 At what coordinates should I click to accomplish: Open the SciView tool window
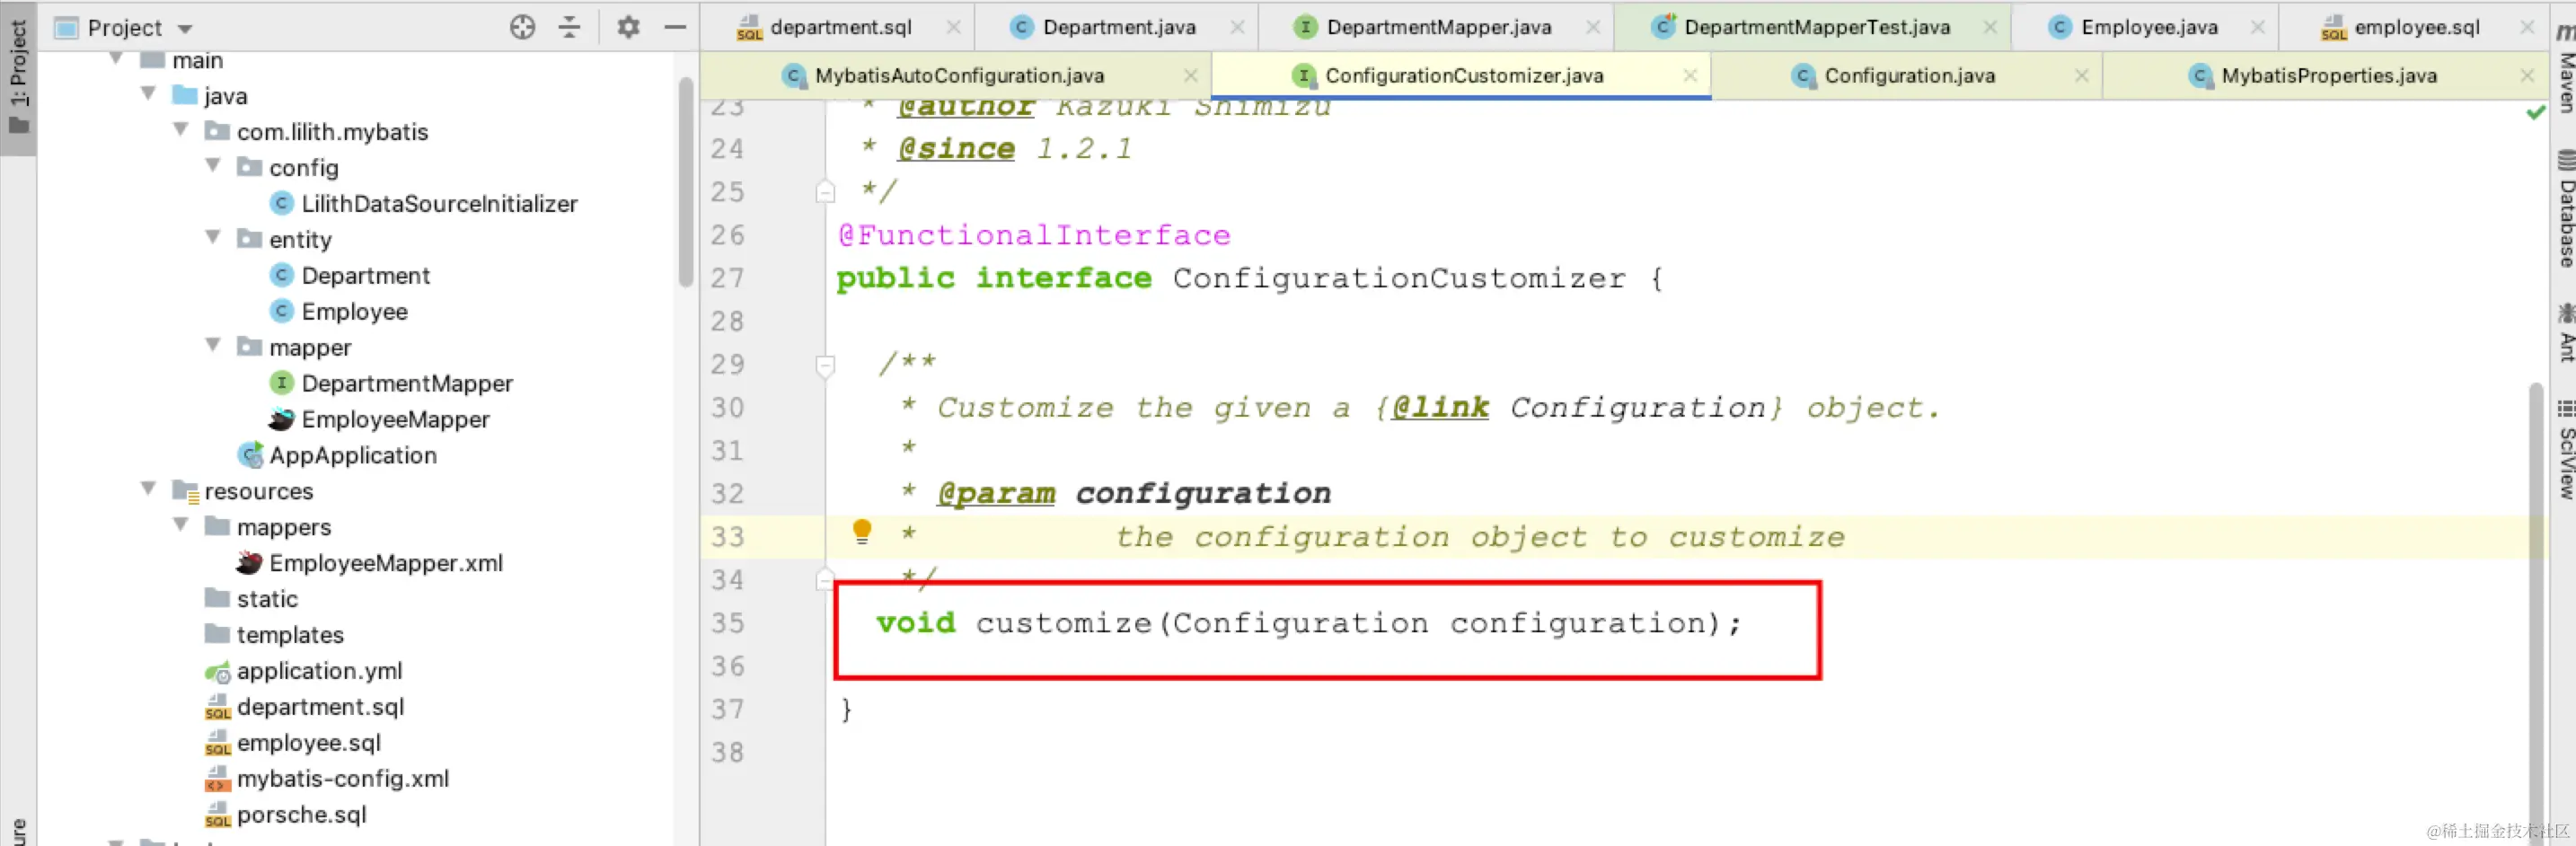coord(2565,448)
